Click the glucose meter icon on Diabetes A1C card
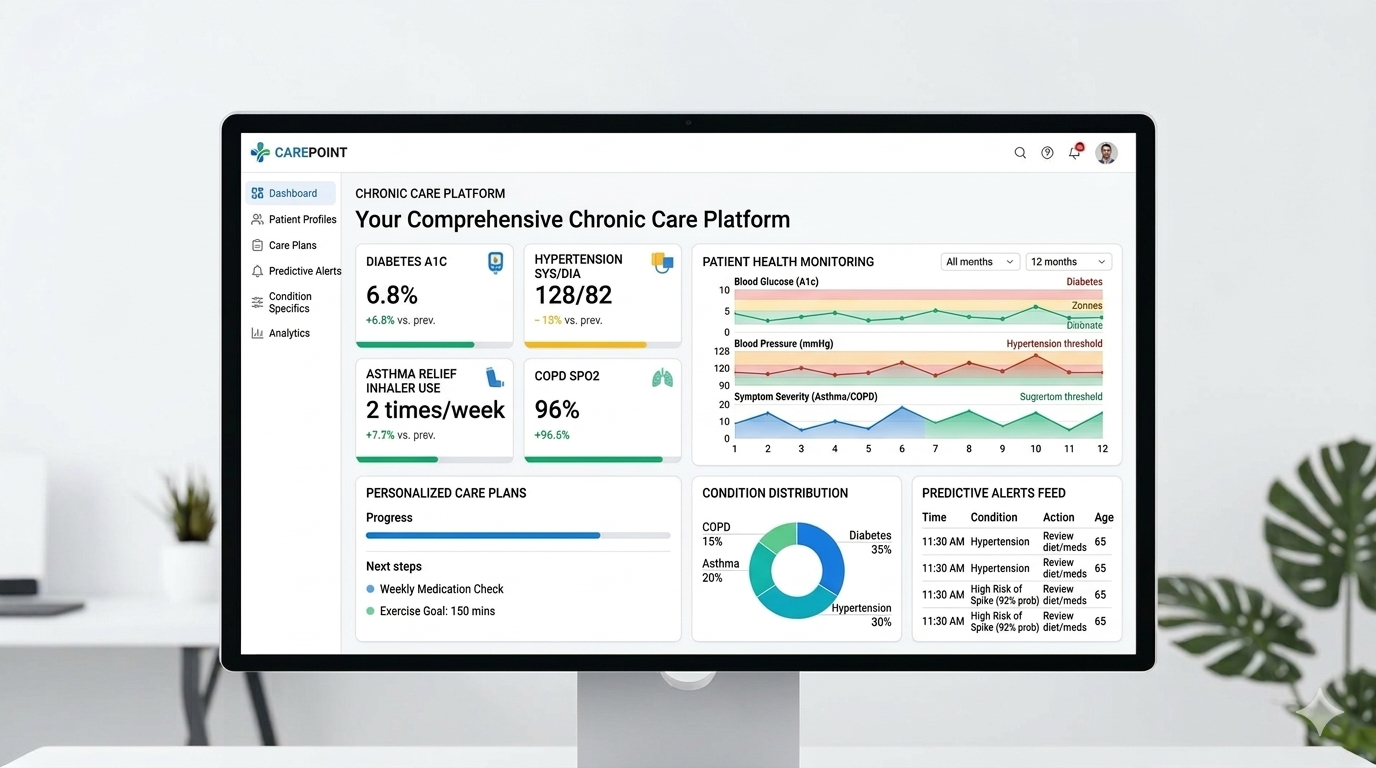1376x768 pixels. [495, 262]
